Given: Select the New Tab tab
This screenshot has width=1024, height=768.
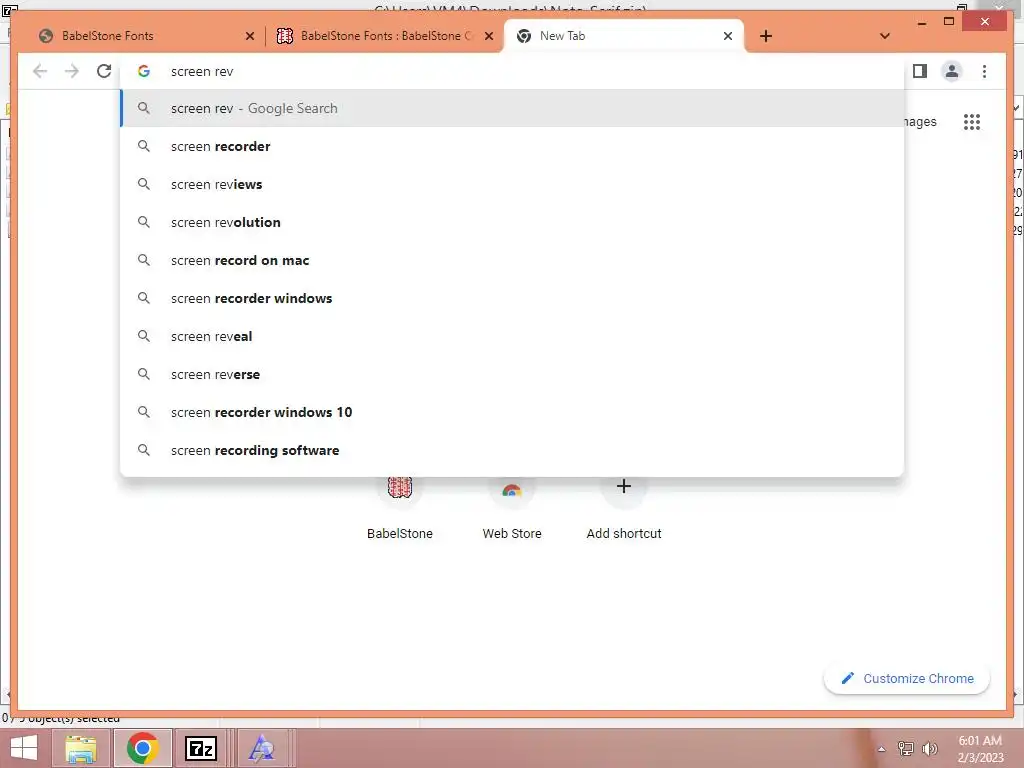Looking at the screenshot, I should pos(624,36).
